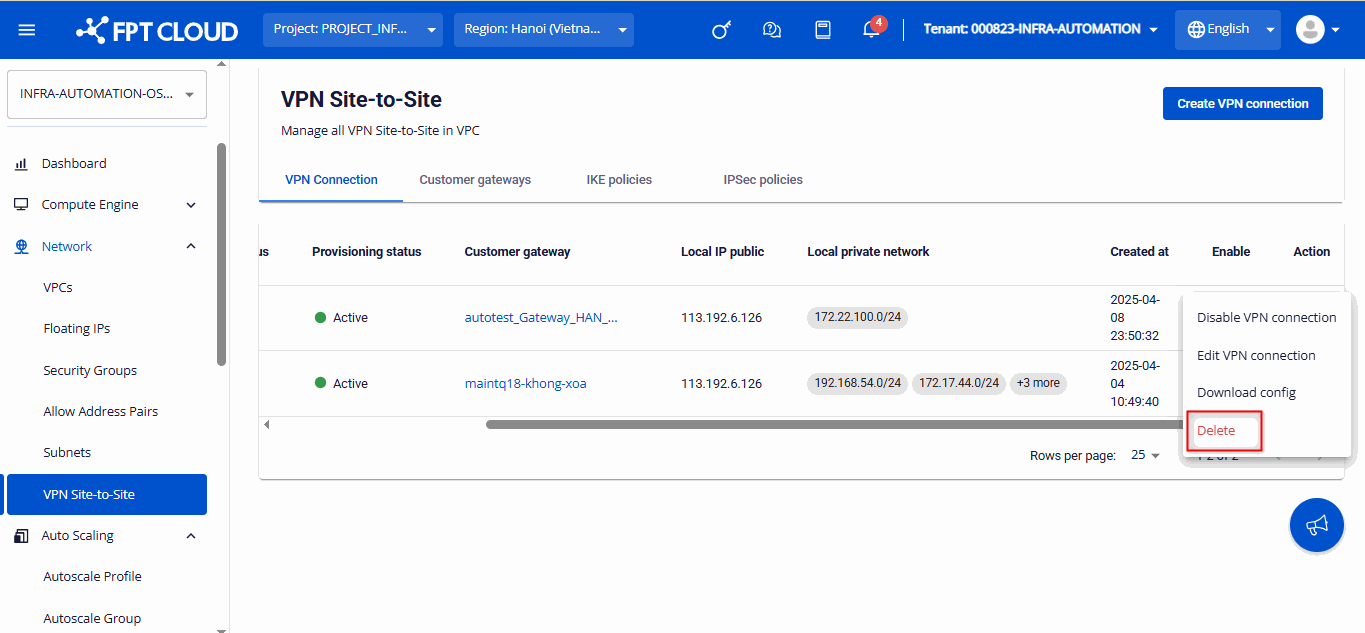
Task: Click the Provisioning status column header
Action: pyautogui.click(x=367, y=252)
